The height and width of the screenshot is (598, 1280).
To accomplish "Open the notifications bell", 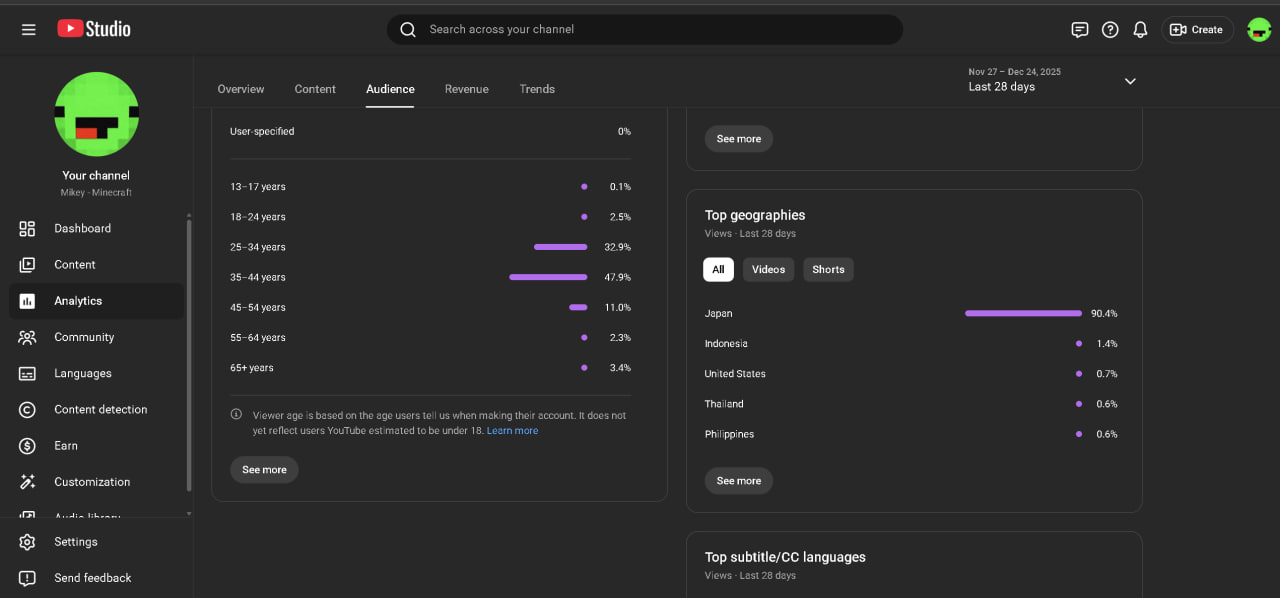I will pos(1140,29).
